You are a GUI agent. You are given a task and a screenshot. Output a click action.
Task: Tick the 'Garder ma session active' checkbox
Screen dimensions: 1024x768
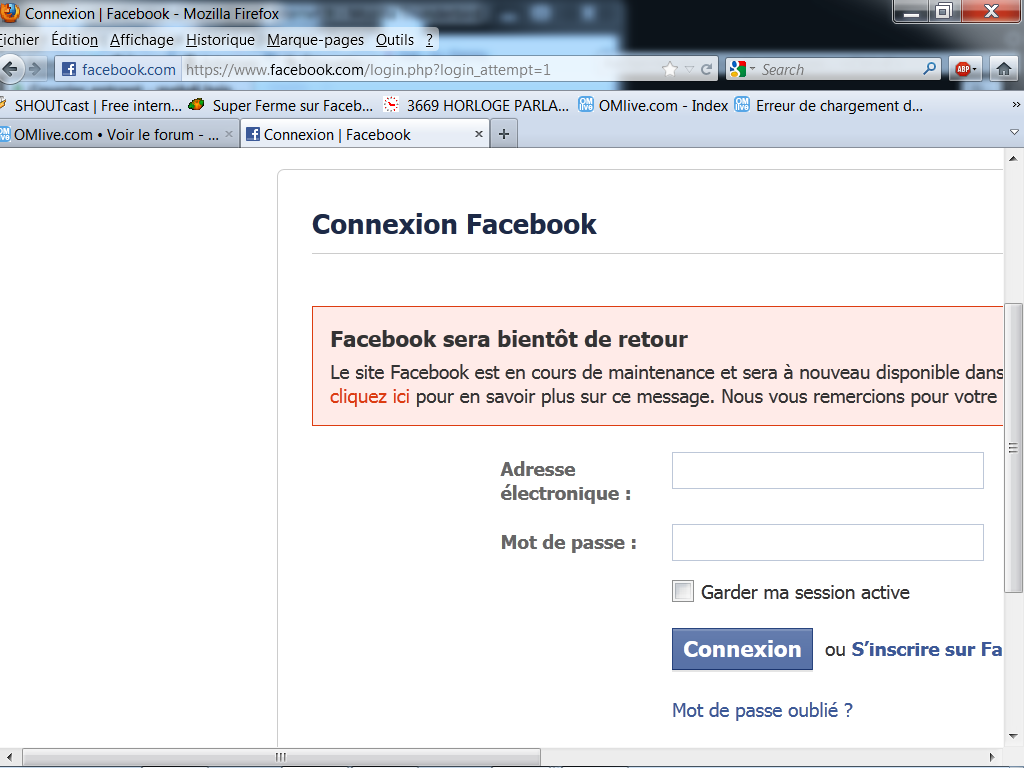click(683, 592)
